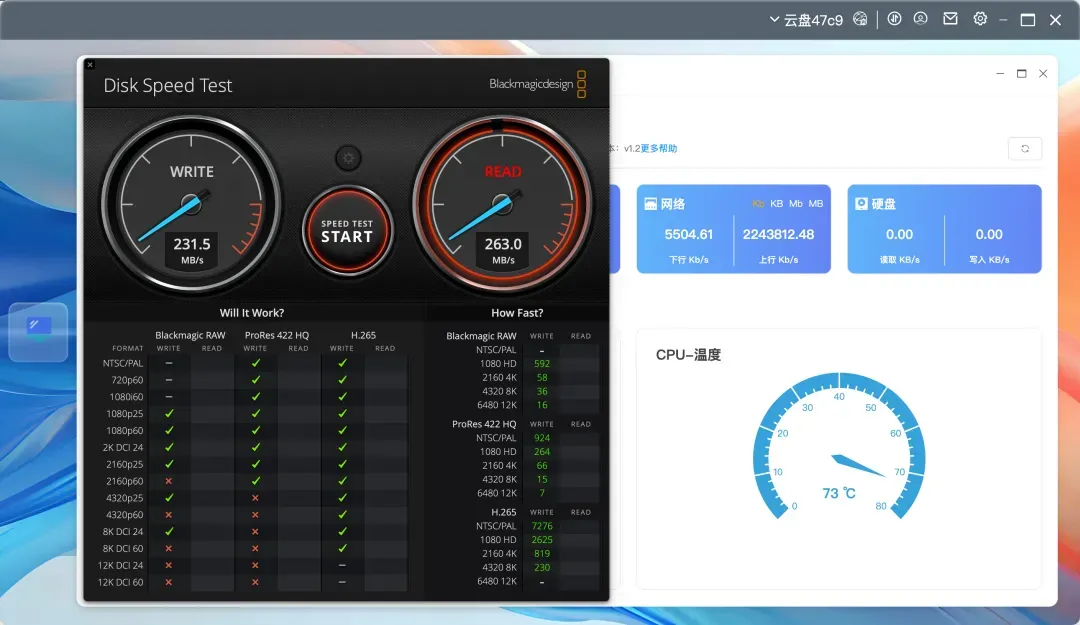Click the refresh button in monitor window
Screen dimensions: 1080x625
1025,149
